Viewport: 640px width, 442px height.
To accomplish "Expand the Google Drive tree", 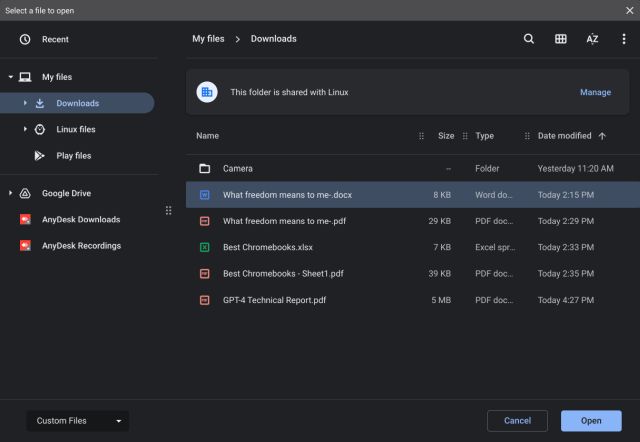I will click(10, 193).
